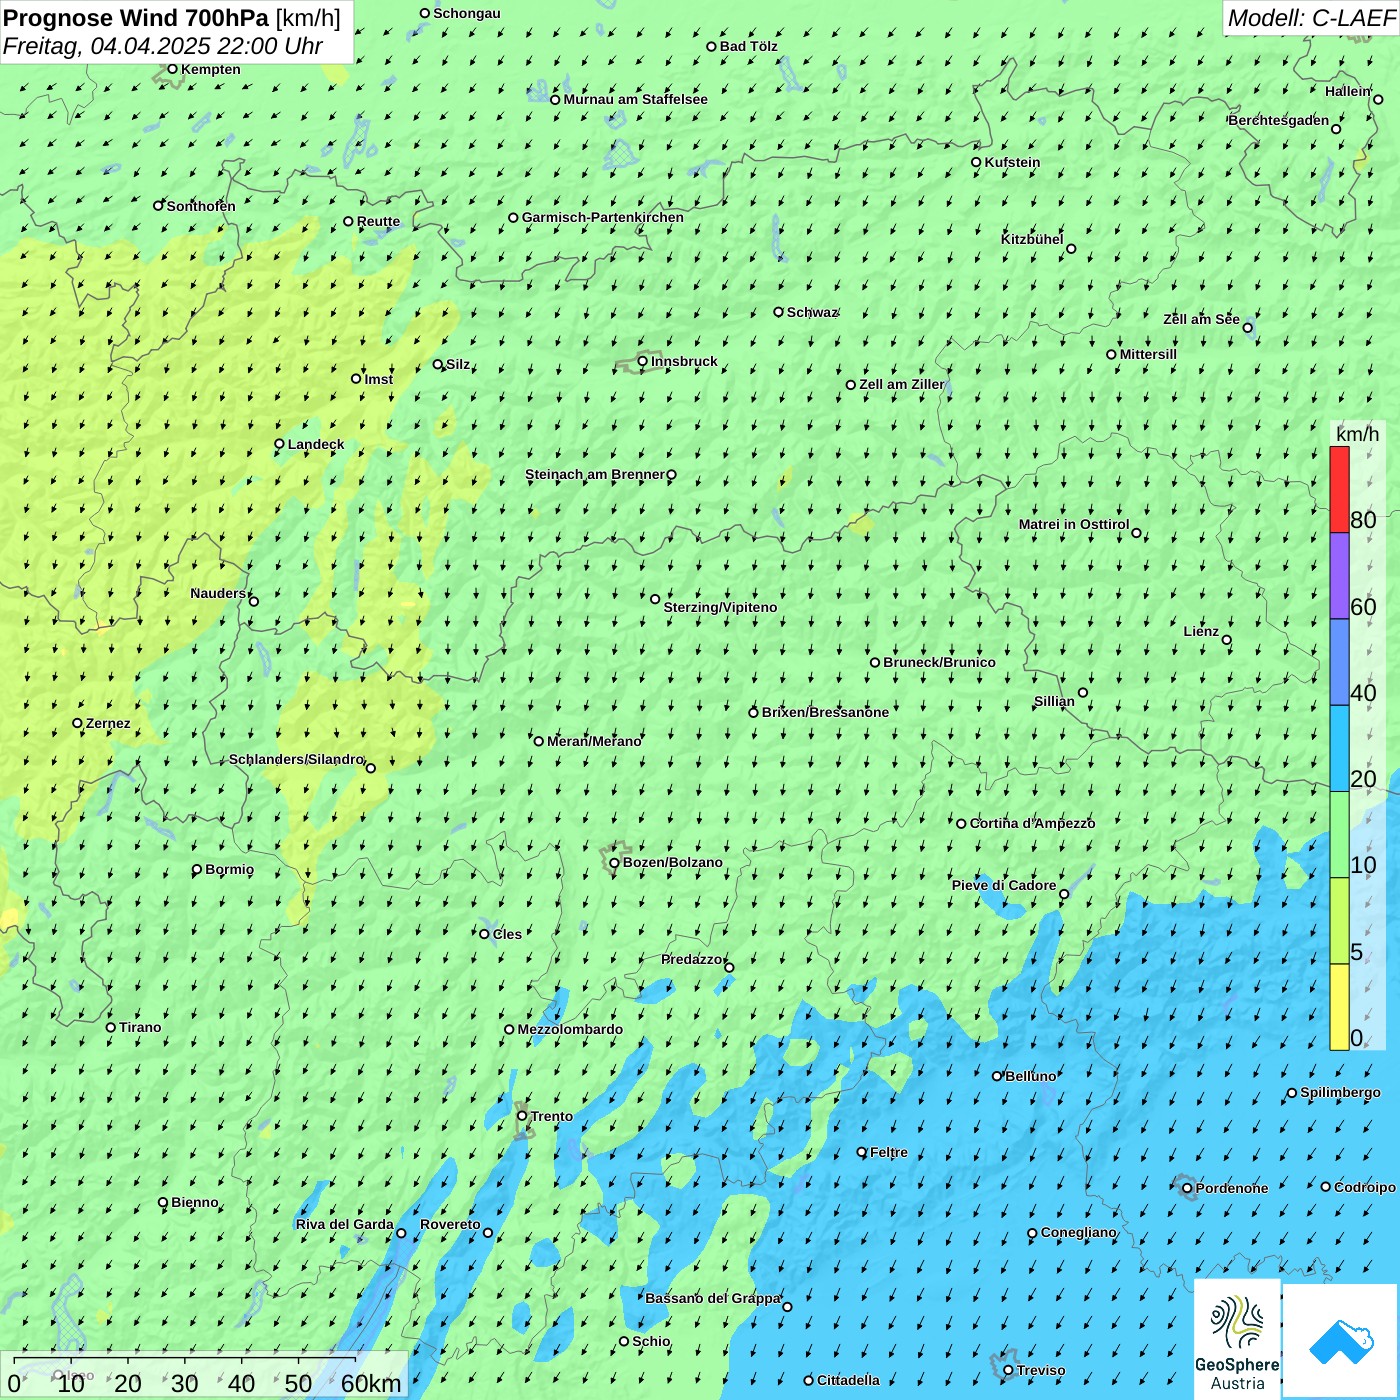
Task: Click the Riva del Garda label
Action: coord(344,1224)
